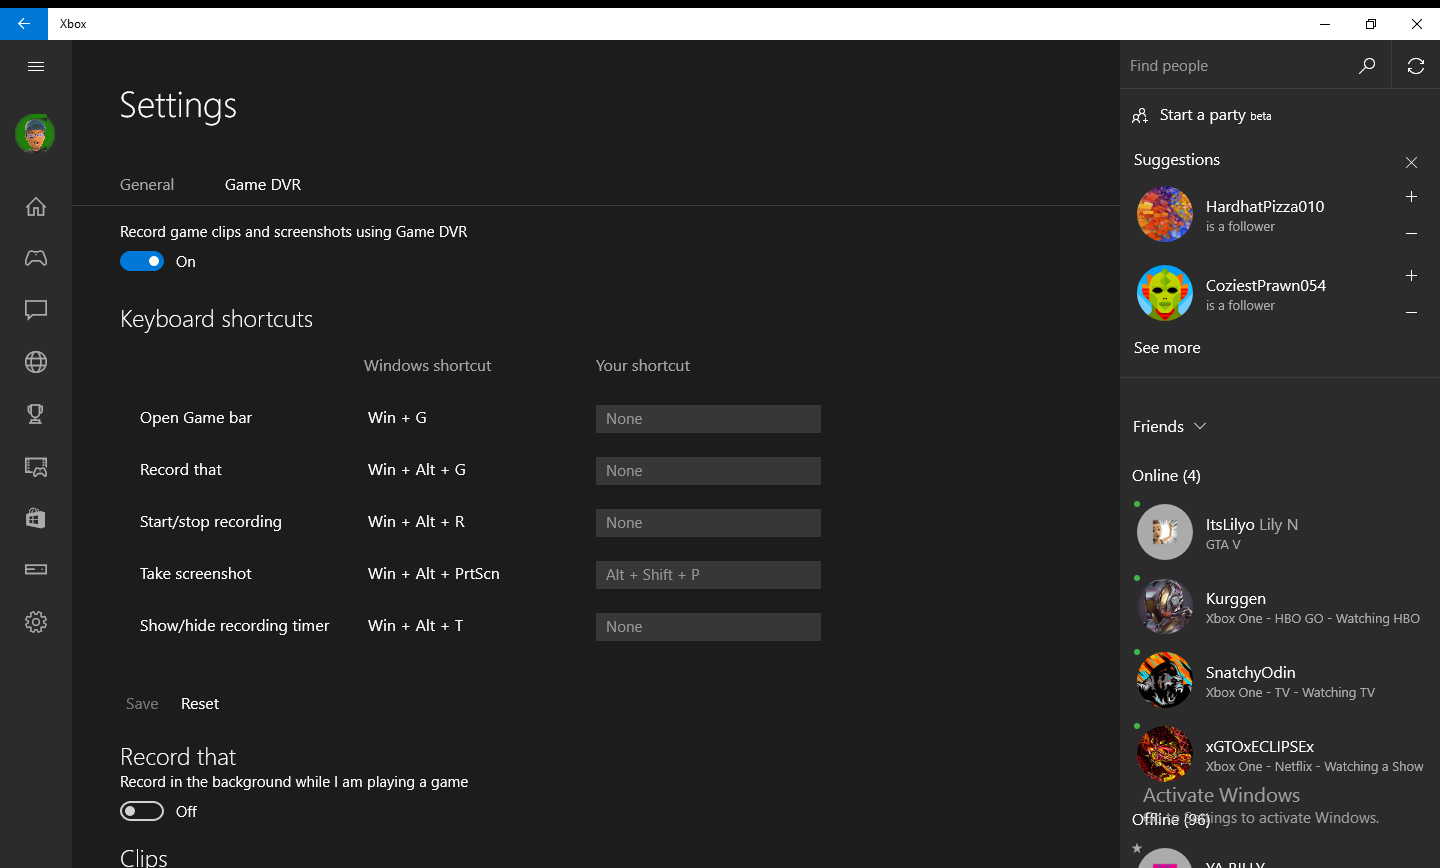Click the Save shortcuts button
1440x868 pixels.
point(142,703)
